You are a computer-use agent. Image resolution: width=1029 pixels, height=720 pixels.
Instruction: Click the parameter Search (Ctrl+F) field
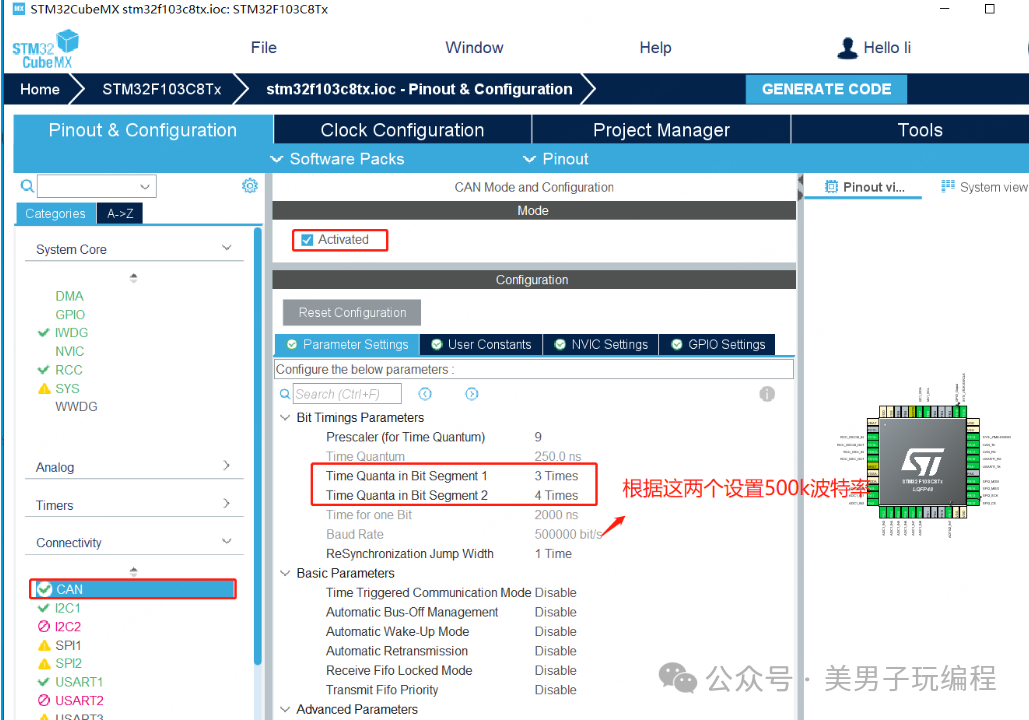point(347,394)
